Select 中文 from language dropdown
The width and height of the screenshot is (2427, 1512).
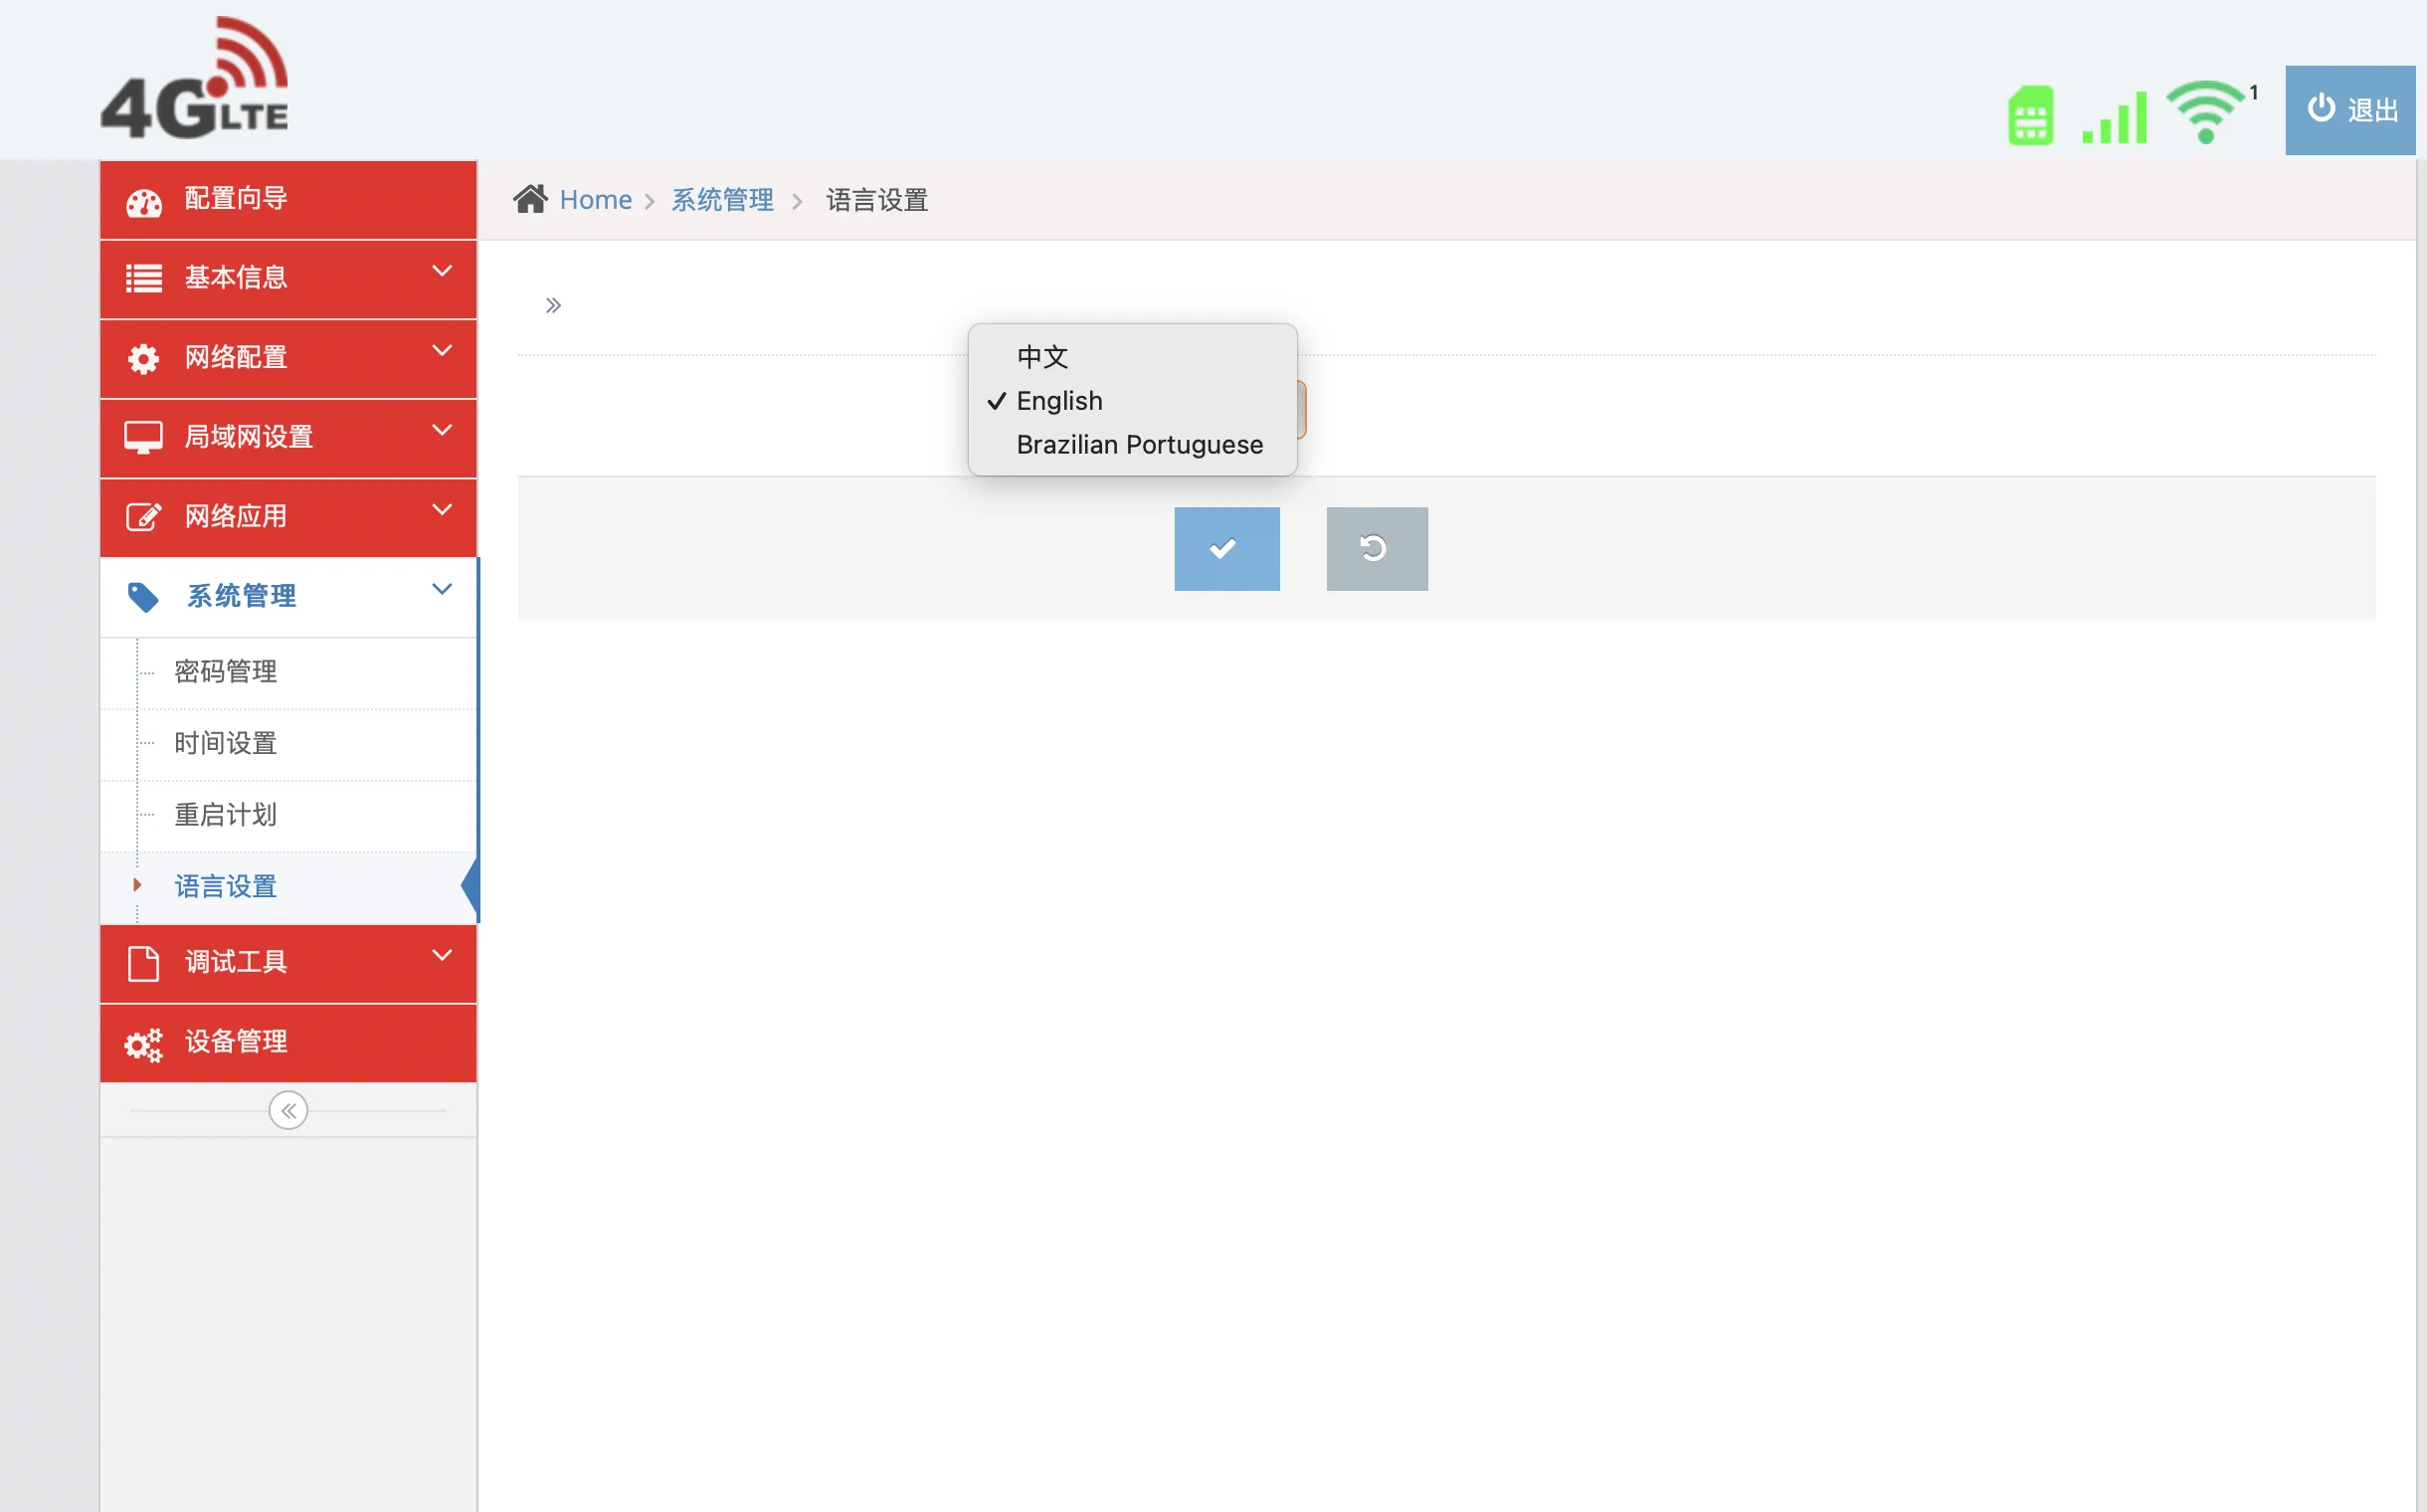coord(1042,357)
